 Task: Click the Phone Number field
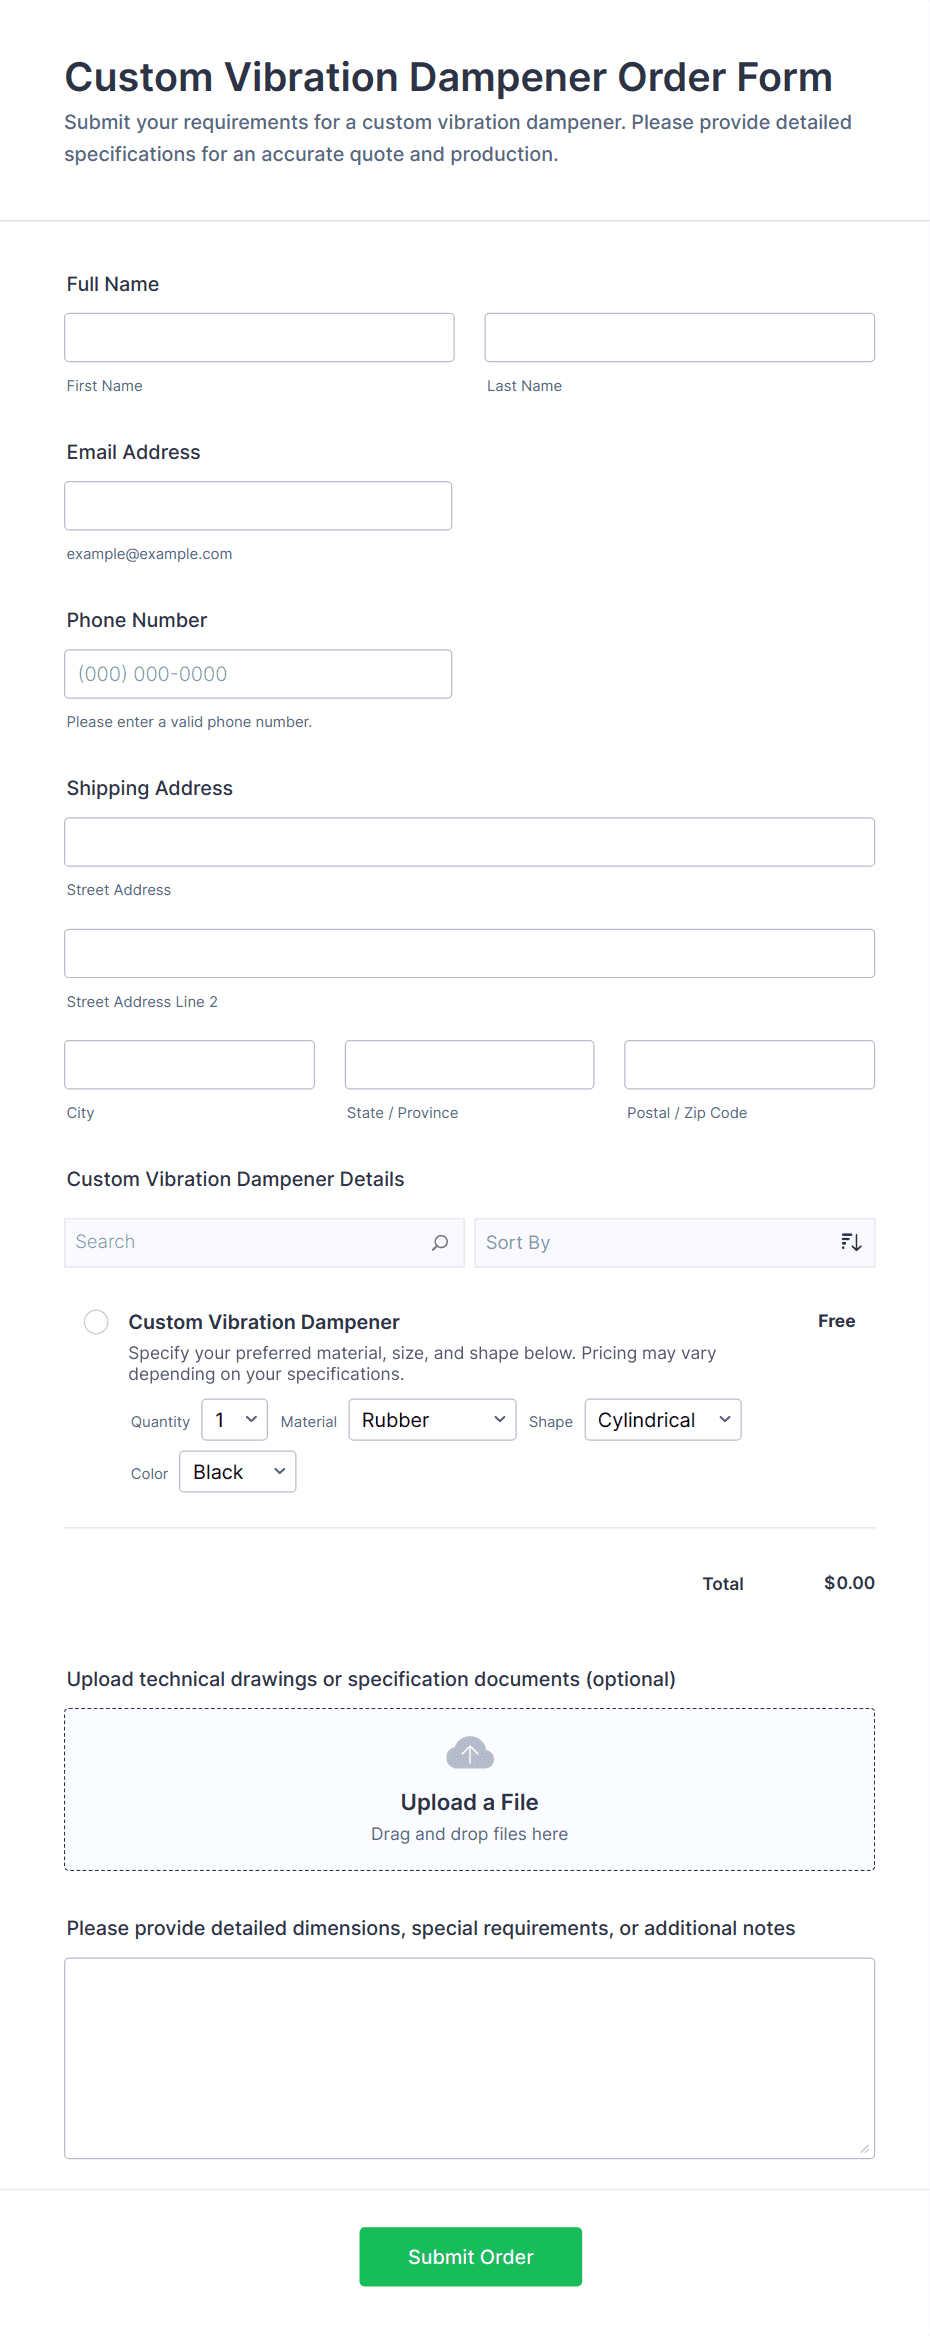(x=258, y=674)
